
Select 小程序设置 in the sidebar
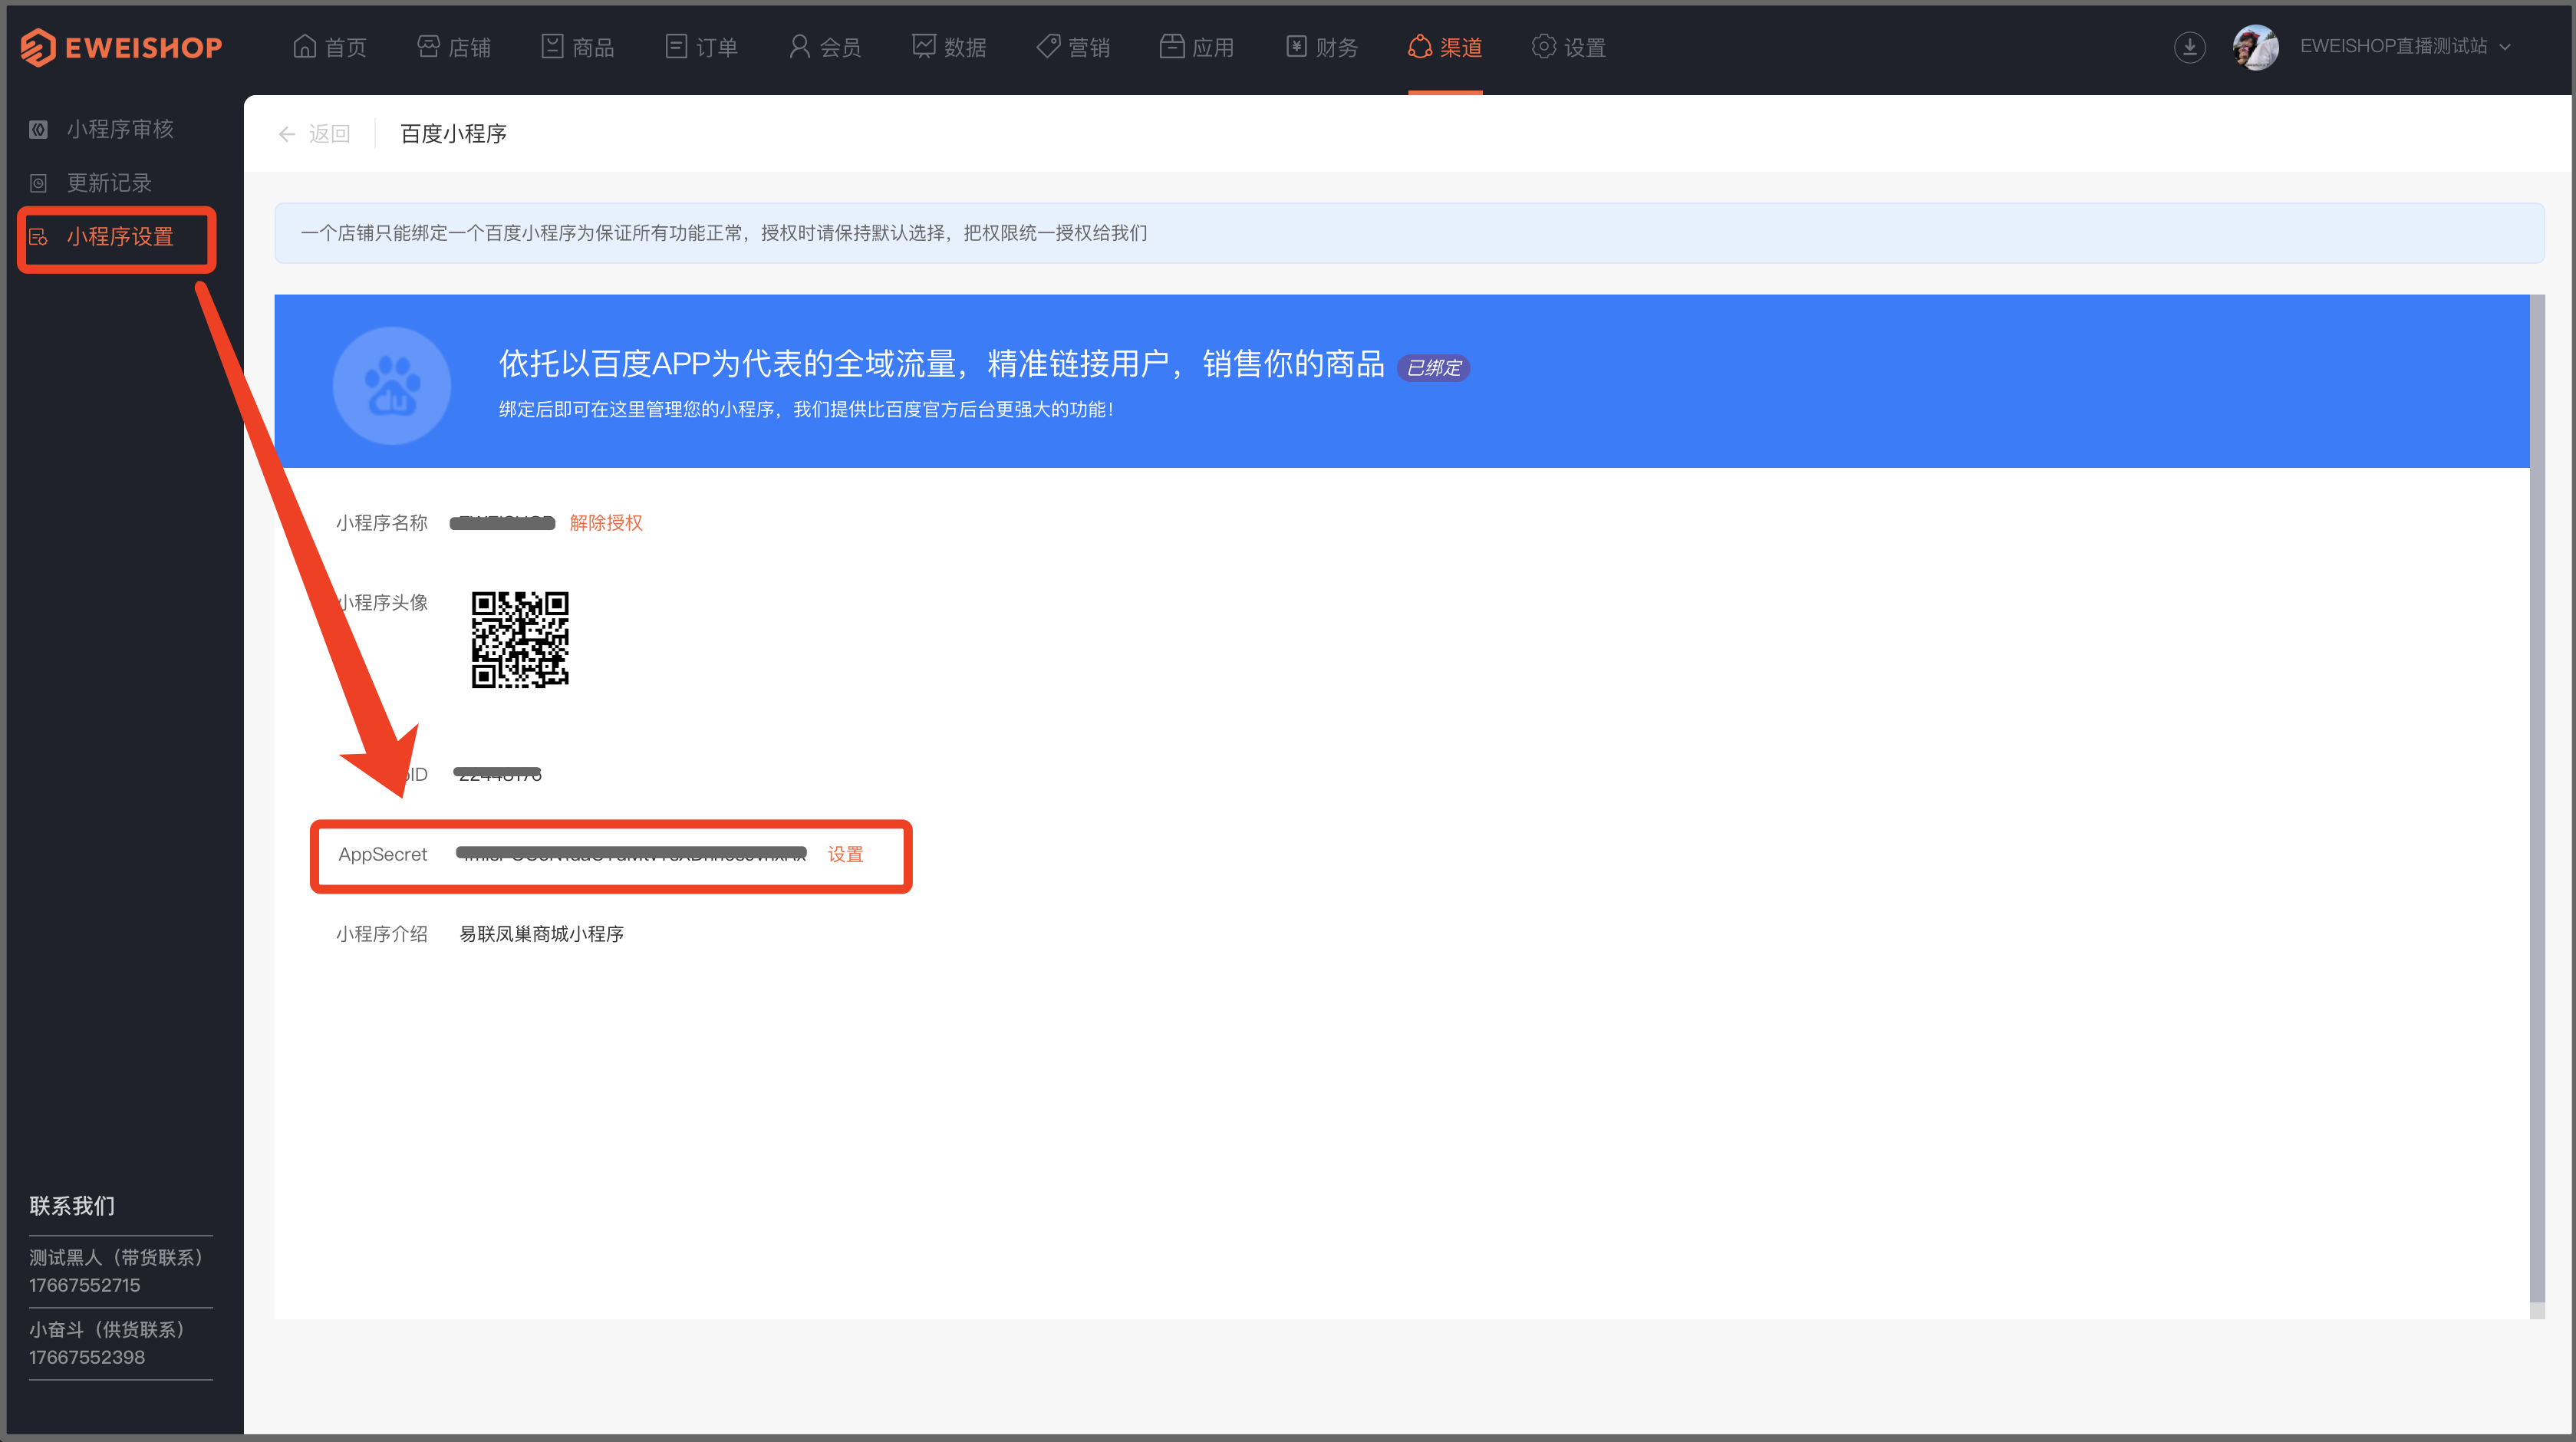120,237
